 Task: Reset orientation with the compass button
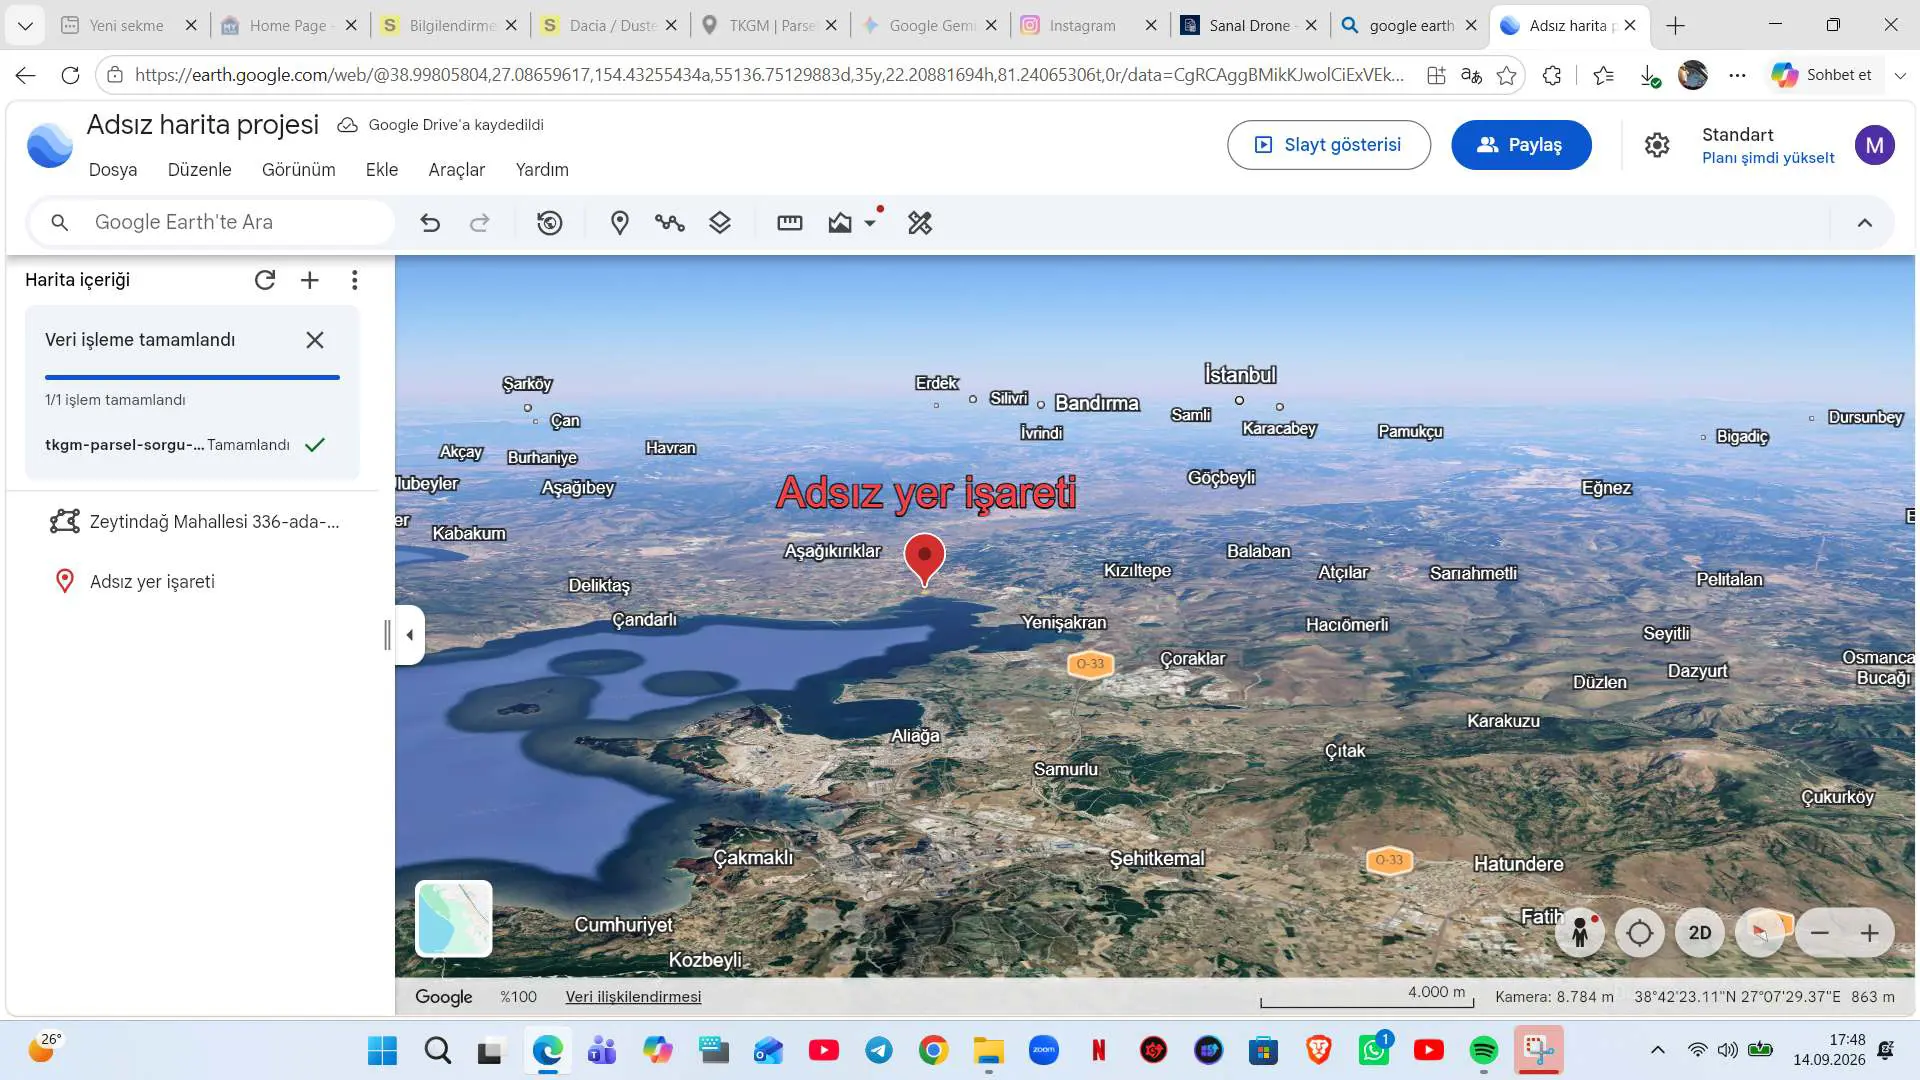[1760, 933]
